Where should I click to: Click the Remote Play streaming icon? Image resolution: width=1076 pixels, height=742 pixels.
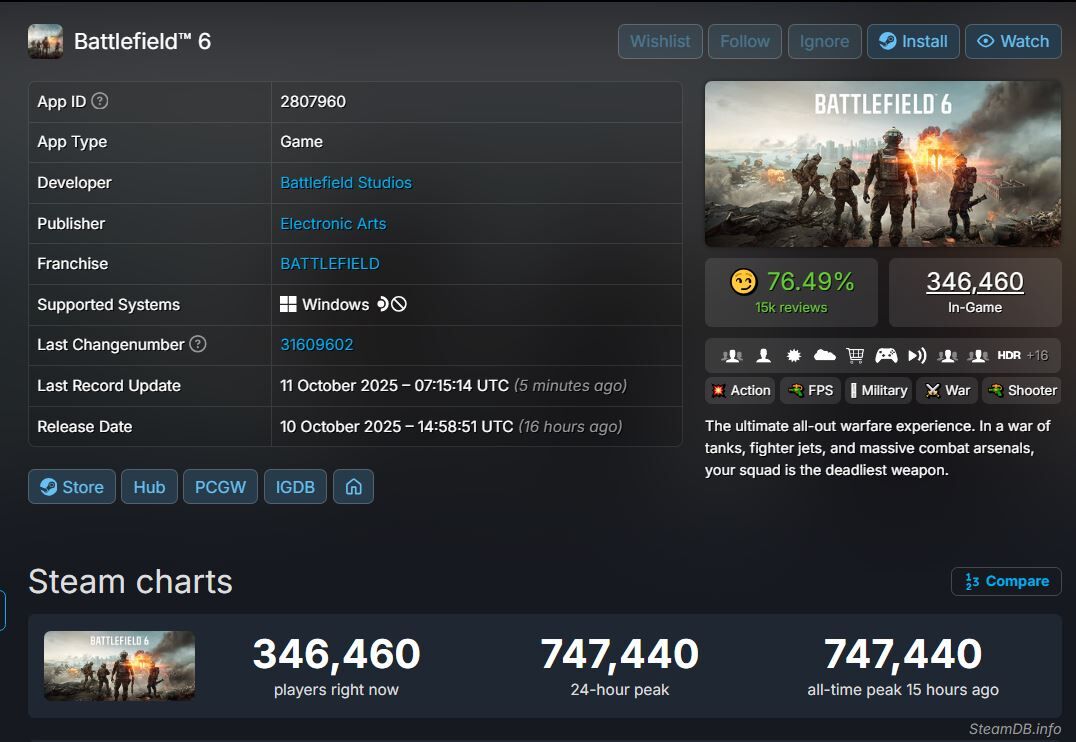point(917,355)
